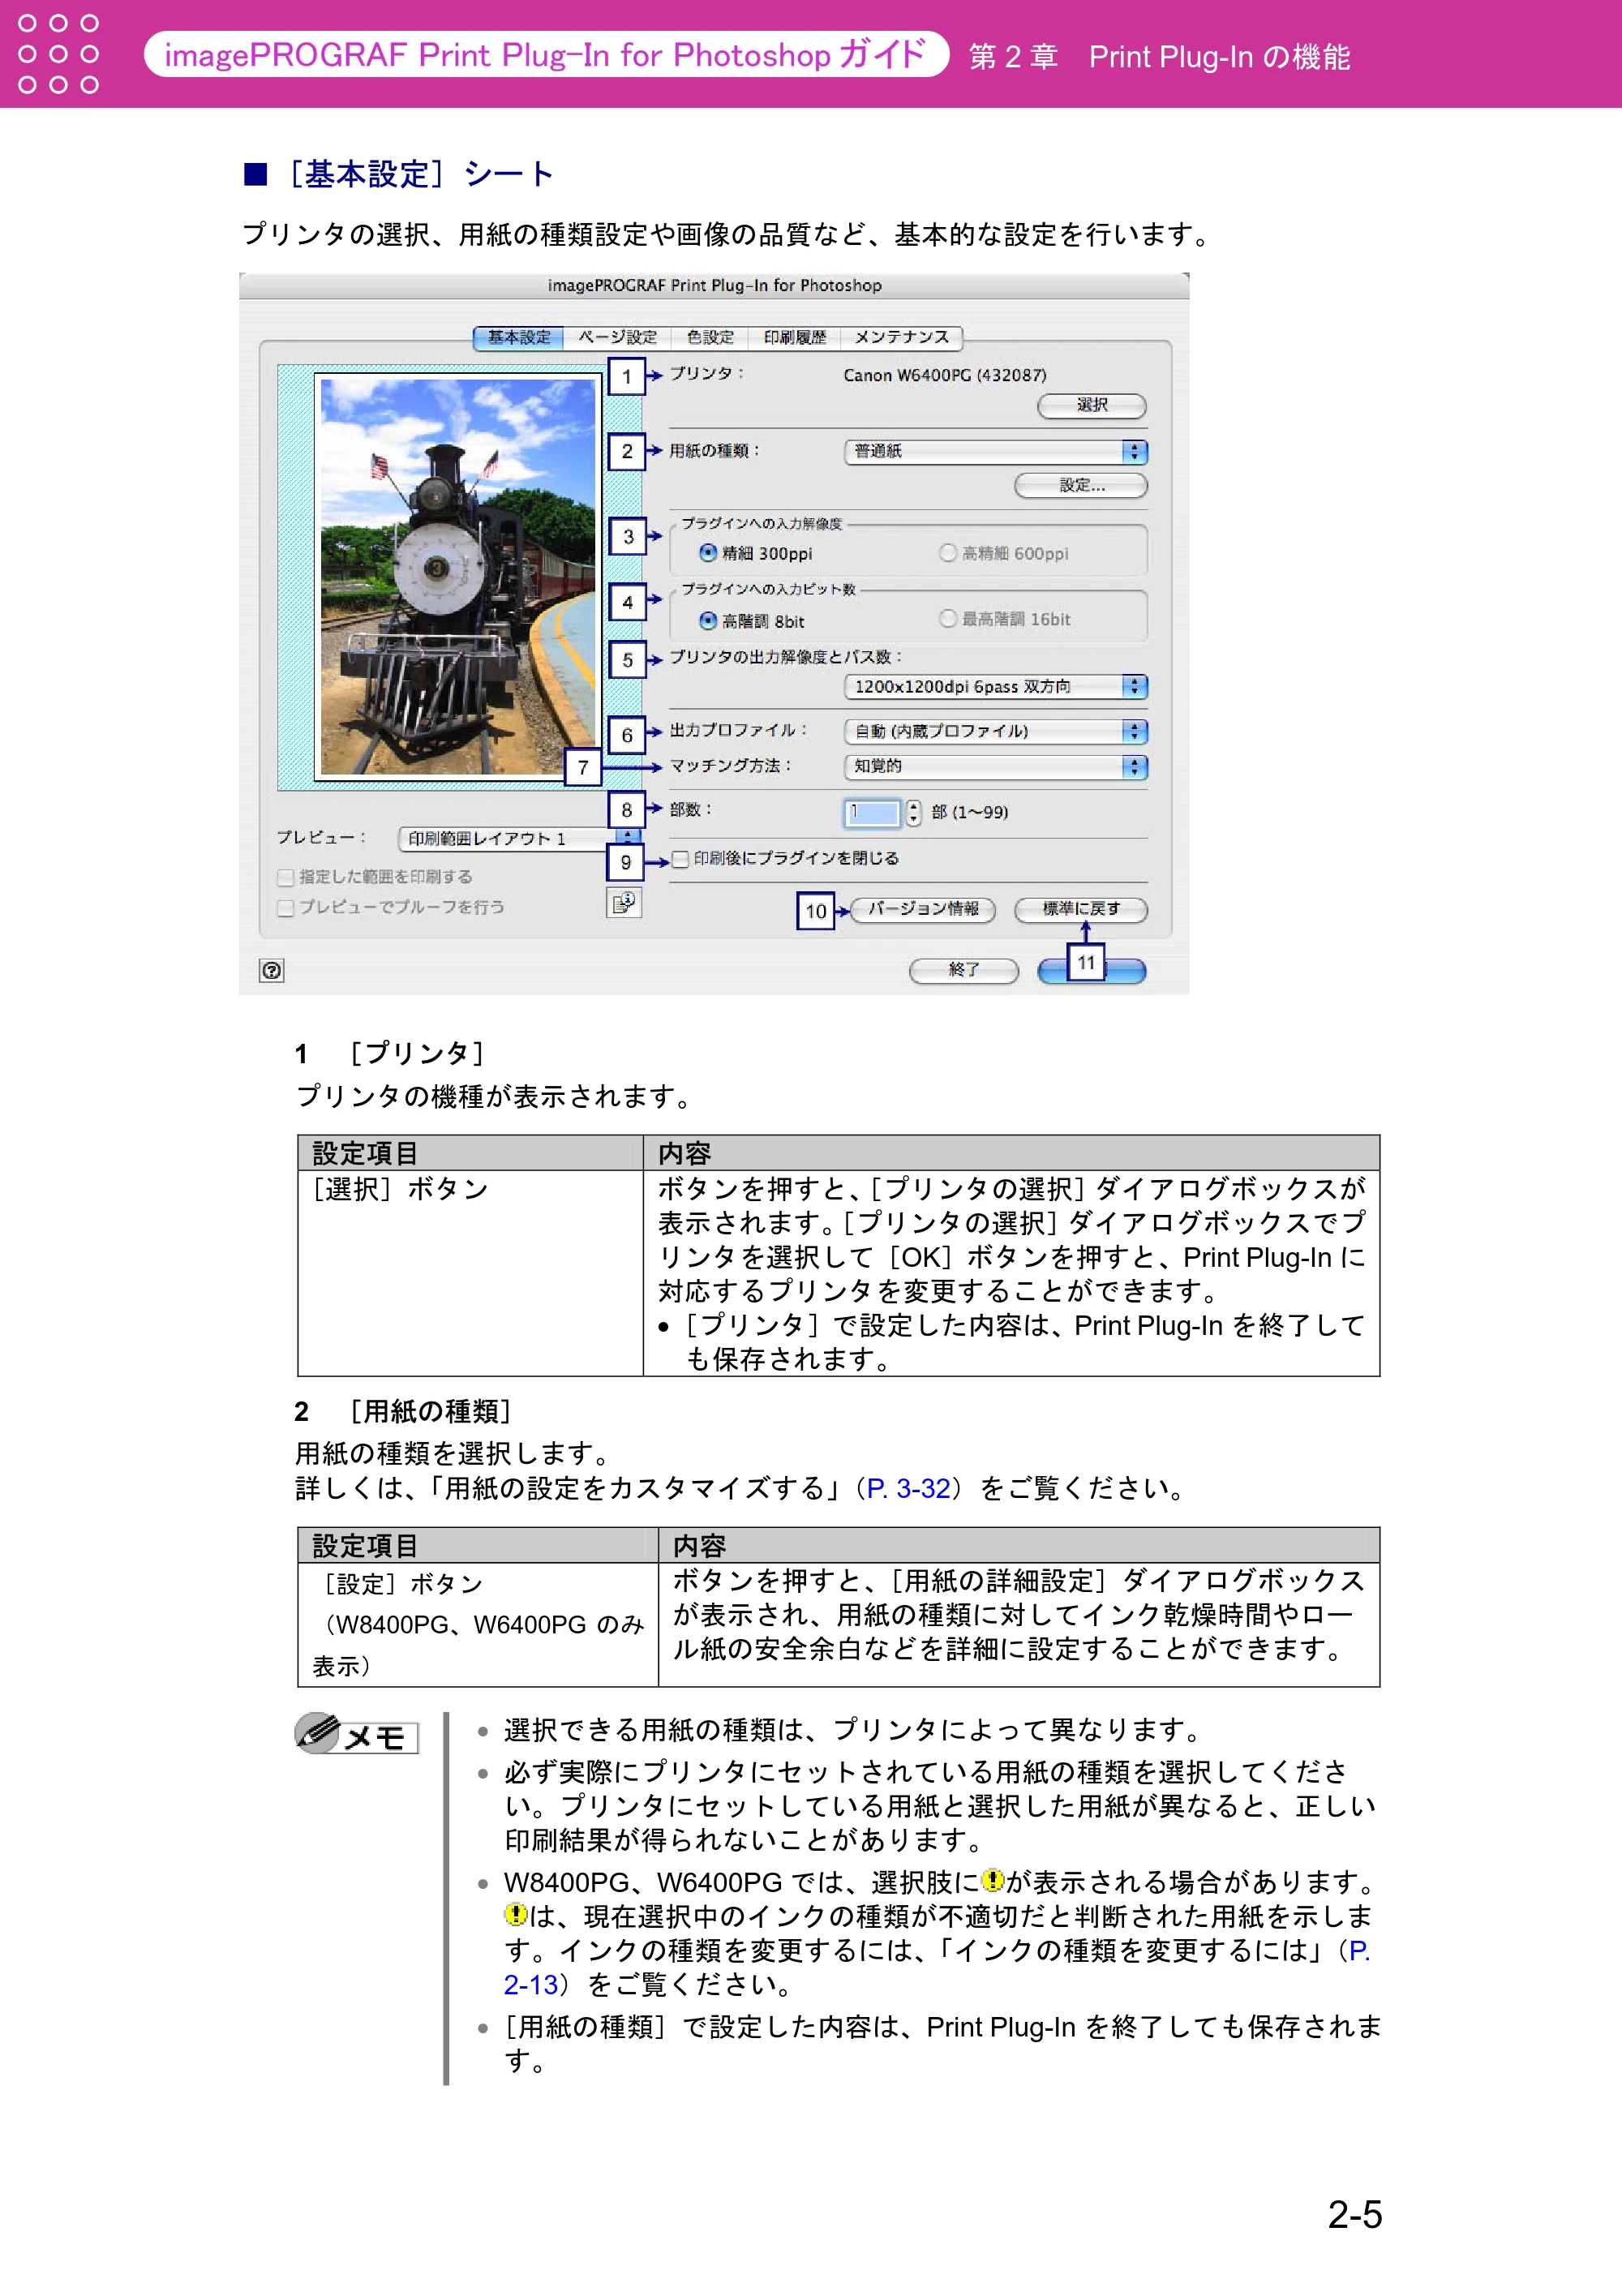Click the guide title in page header

click(x=546, y=55)
